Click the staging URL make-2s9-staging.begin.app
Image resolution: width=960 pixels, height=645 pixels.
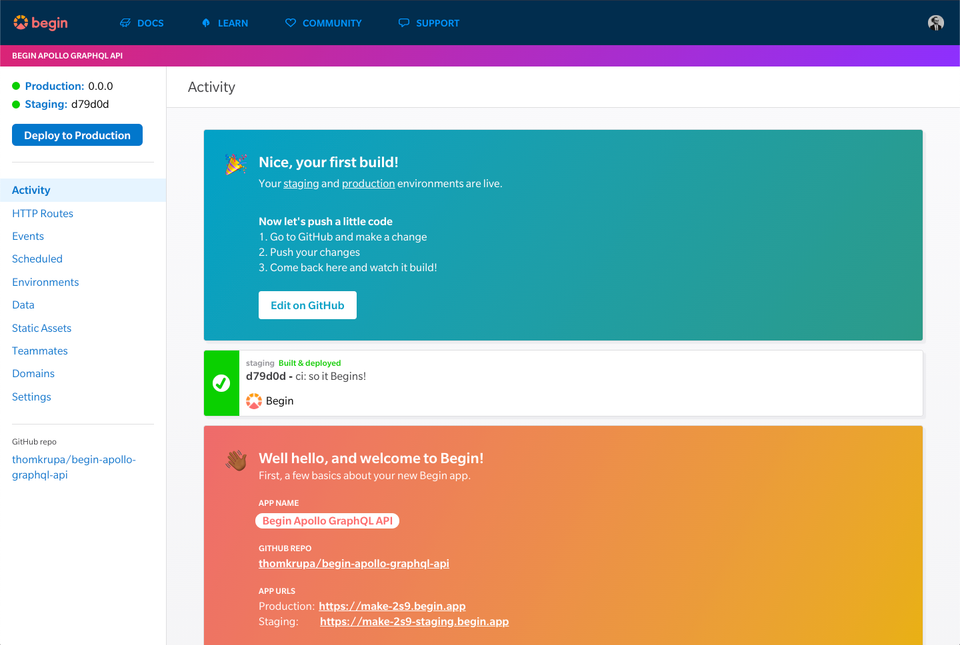click(x=414, y=621)
